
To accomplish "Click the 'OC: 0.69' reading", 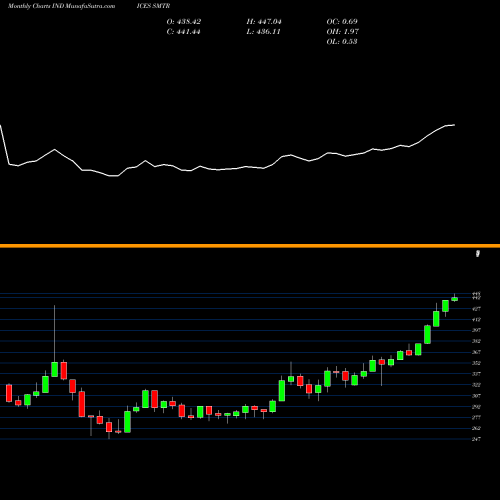I will click(x=342, y=22).
